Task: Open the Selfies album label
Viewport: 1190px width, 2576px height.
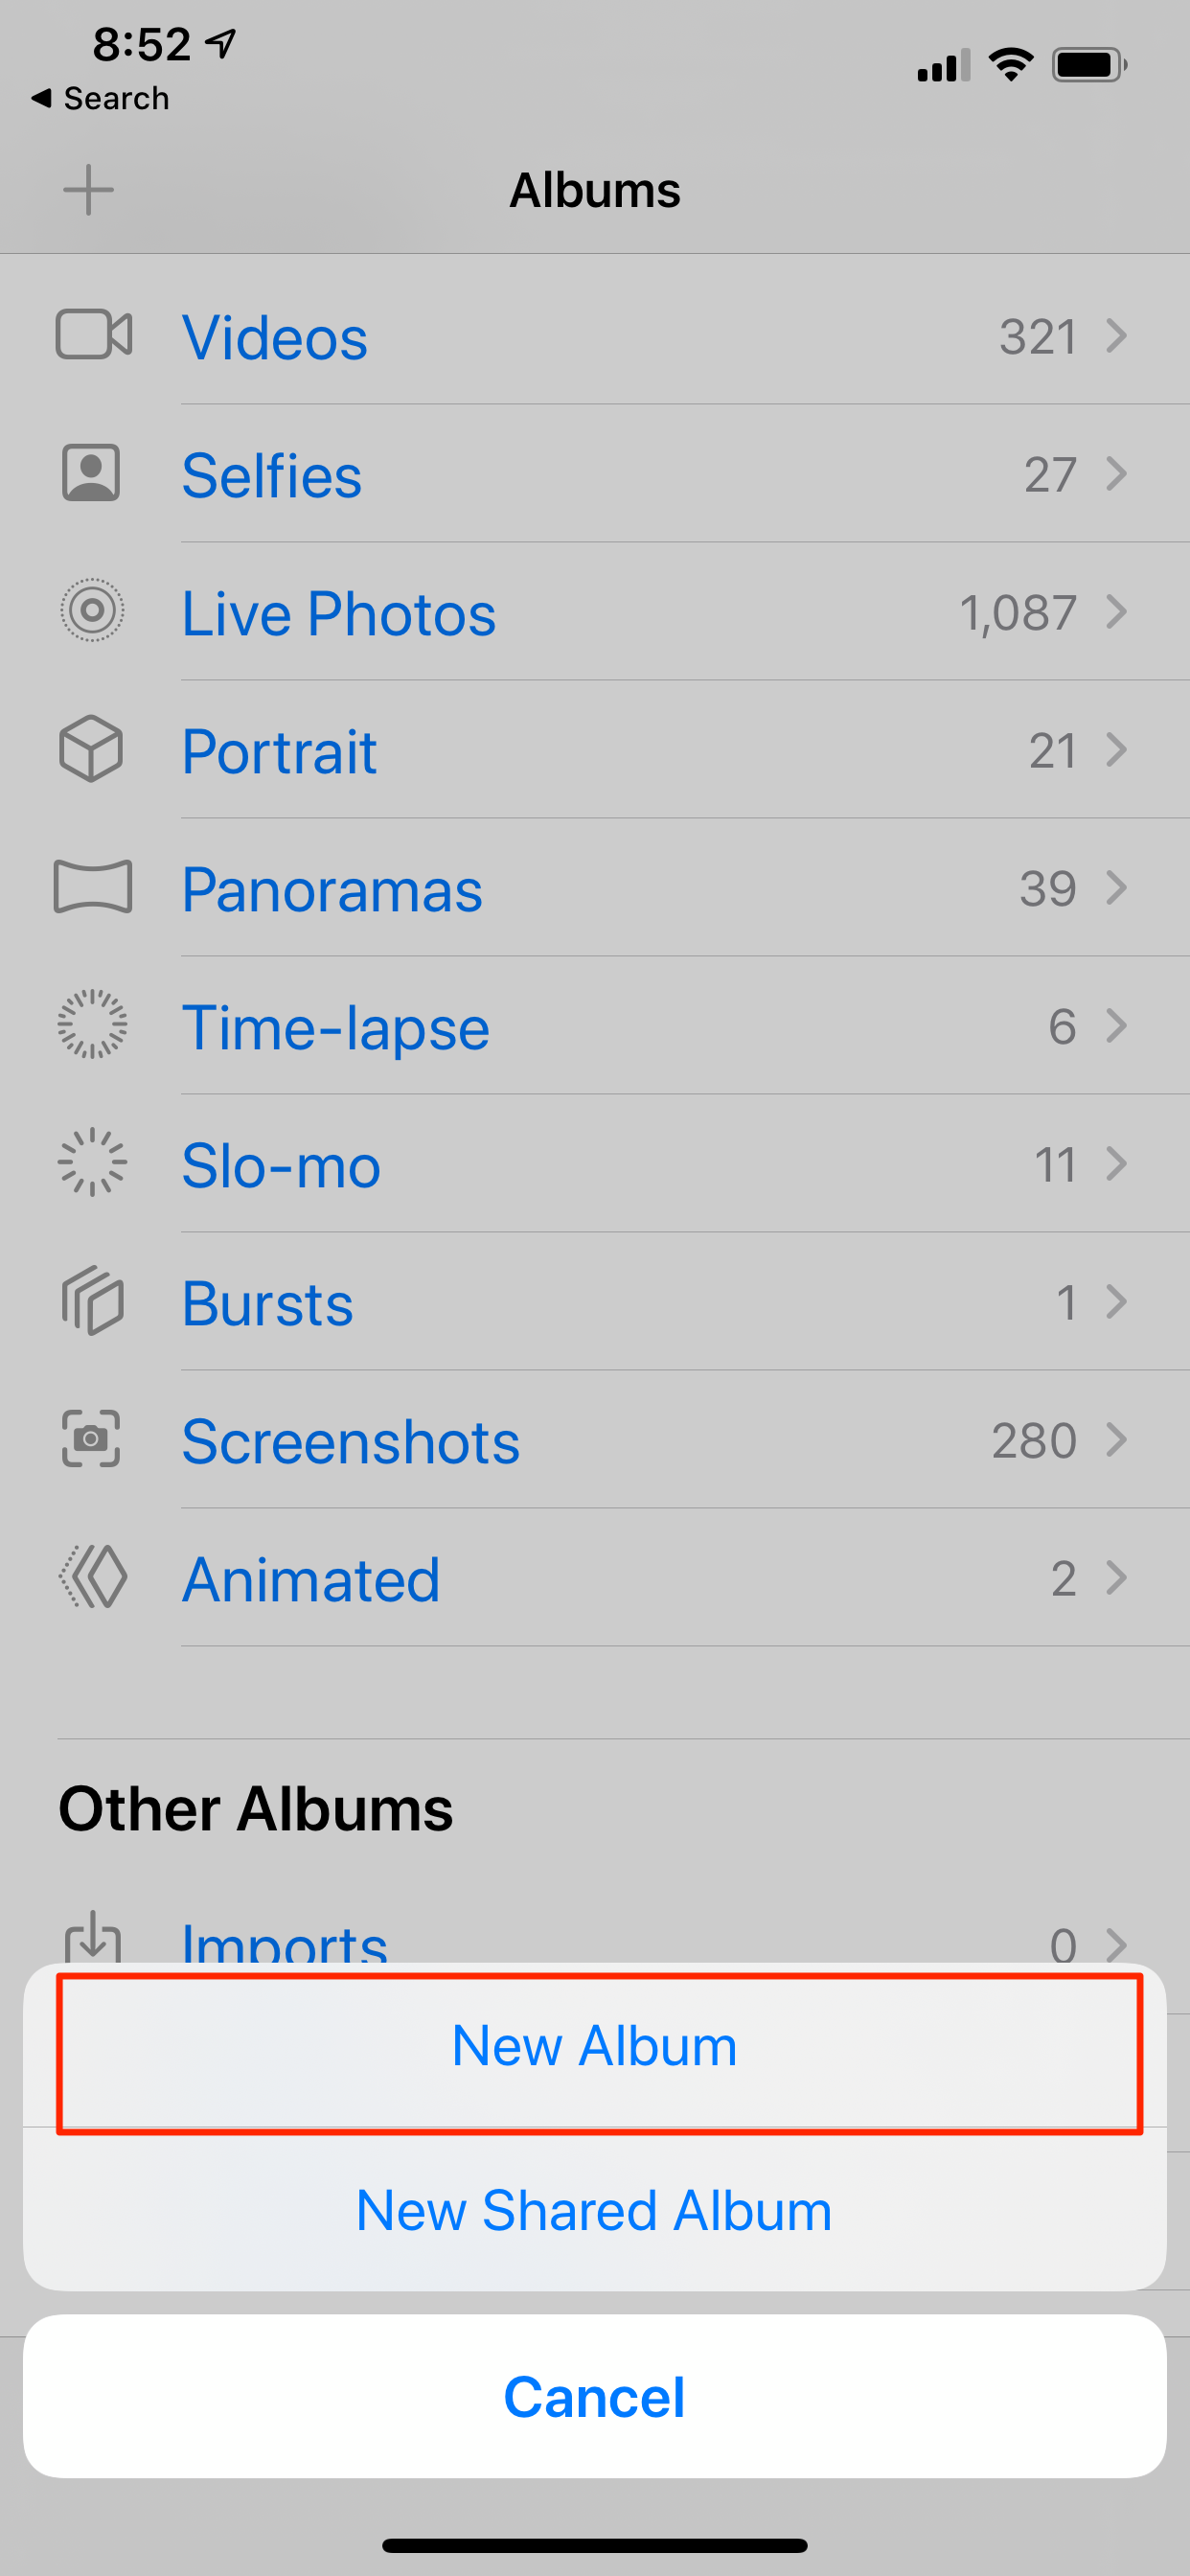Action: (272, 475)
